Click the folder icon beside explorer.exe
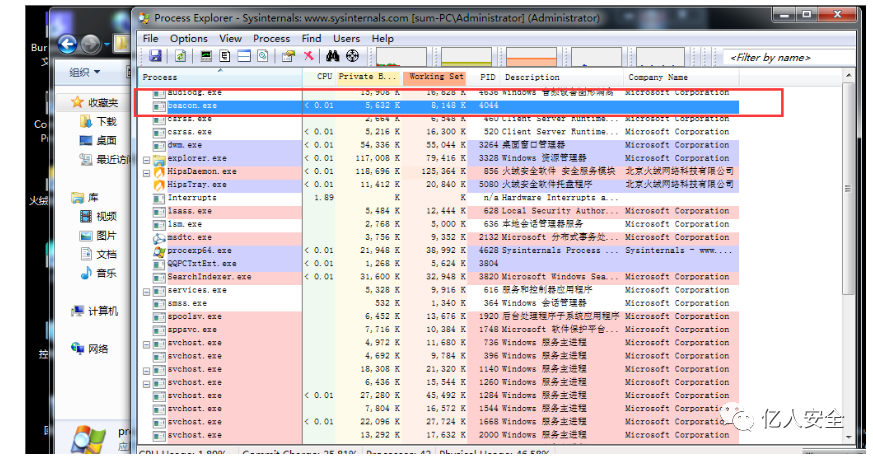Screen dimensions: 873x457 click(159, 159)
